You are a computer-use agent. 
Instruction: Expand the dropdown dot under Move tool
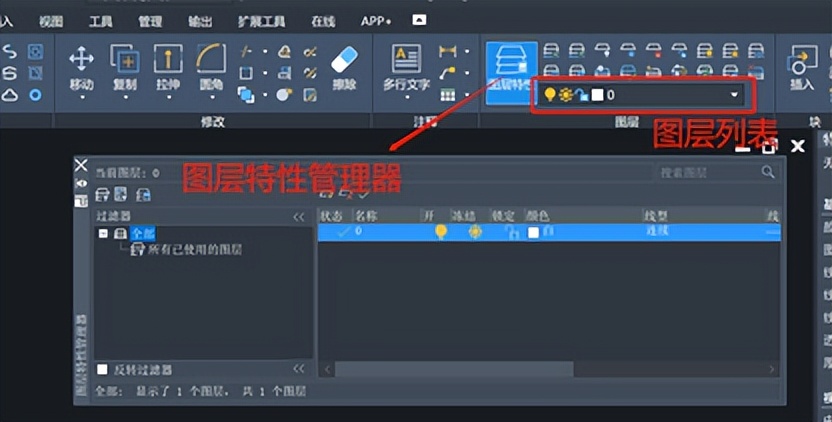point(82,98)
